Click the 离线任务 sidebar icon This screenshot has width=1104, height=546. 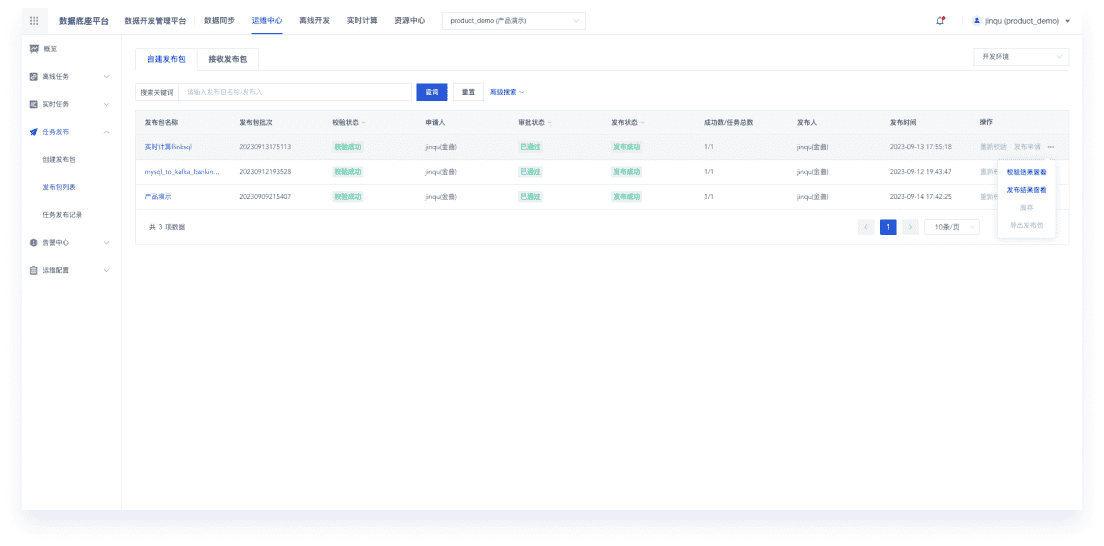34,76
